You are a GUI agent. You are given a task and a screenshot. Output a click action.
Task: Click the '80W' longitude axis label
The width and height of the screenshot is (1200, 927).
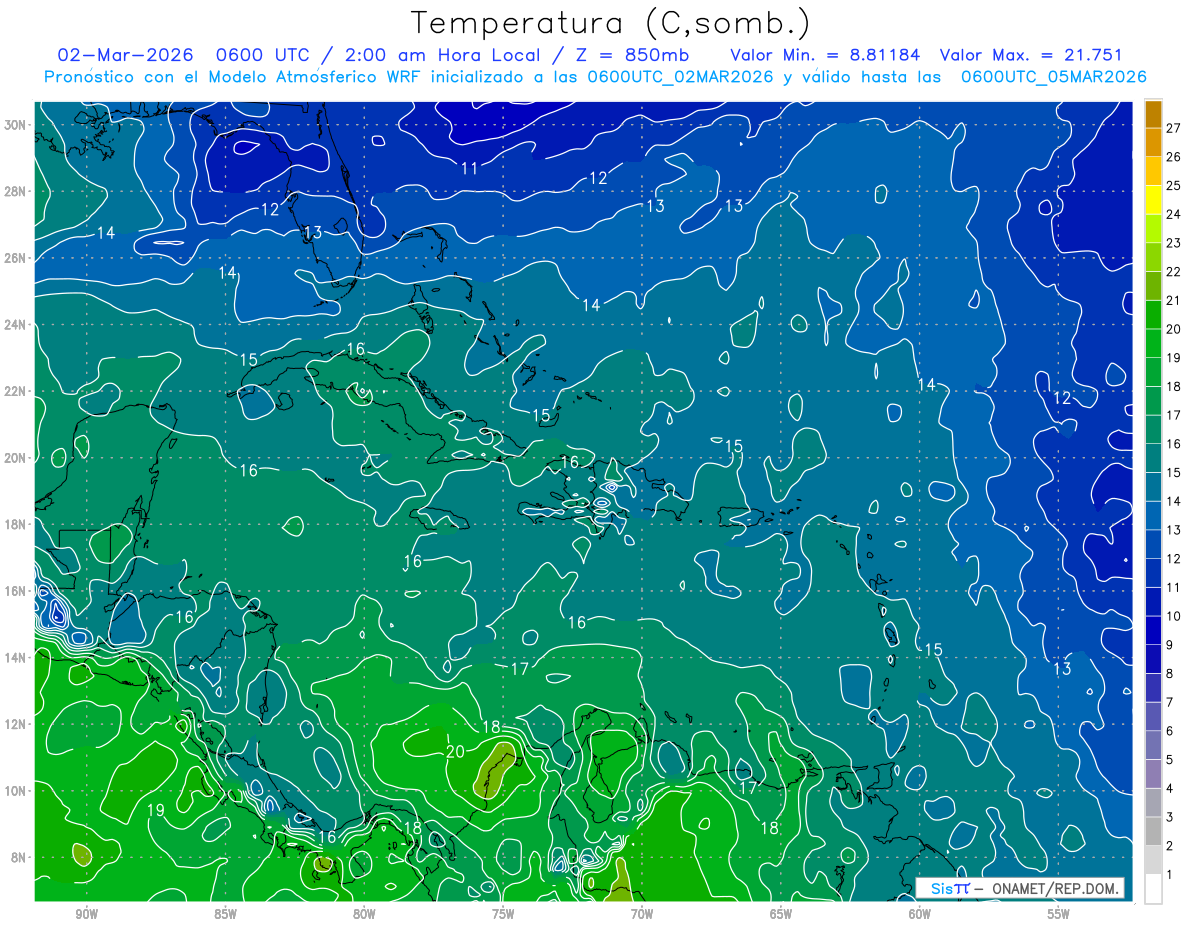(x=364, y=914)
